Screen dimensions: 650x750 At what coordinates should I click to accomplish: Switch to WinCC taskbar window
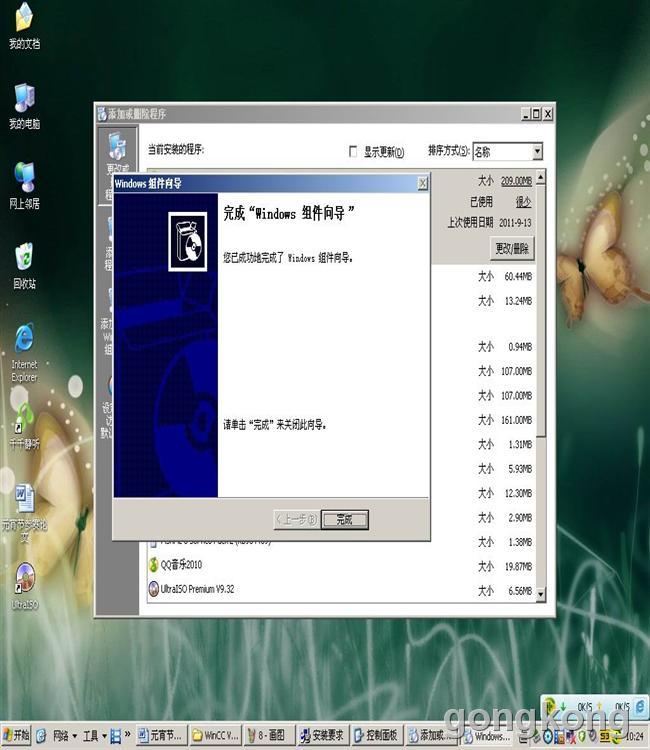[x=216, y=736]
